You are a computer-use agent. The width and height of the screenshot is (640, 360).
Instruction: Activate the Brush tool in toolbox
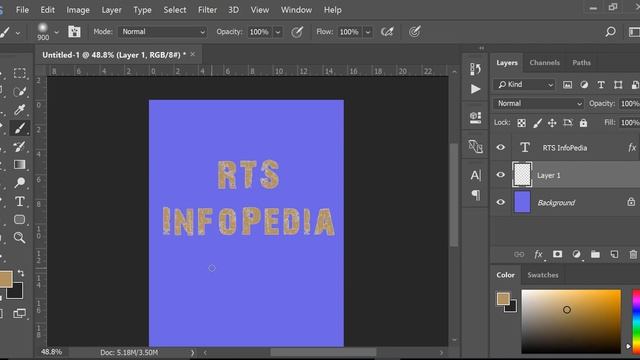pos(19,128)
